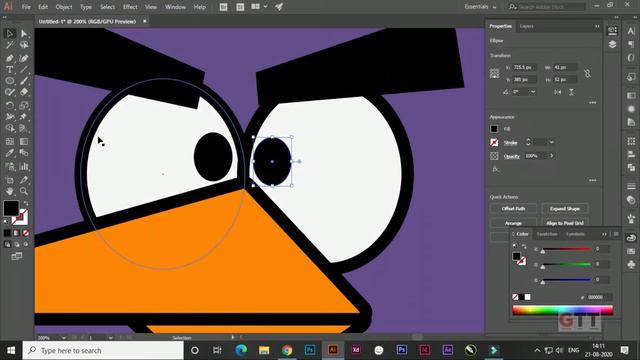Select the Pen tool
640x360 pixels.
point(10,58)
